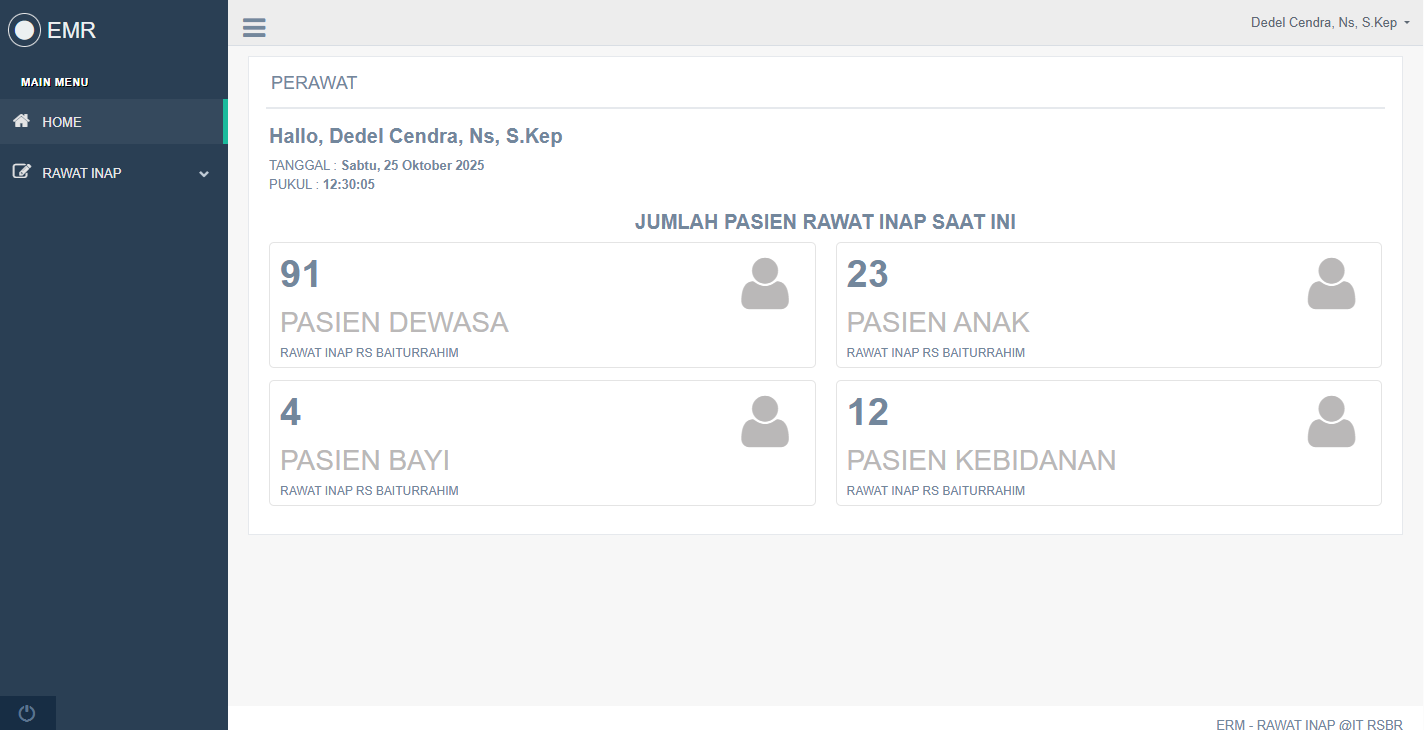Viewport: 1424px width, 730px height.
Task: Click the 23 child patients count
Action: pos(867,274)
